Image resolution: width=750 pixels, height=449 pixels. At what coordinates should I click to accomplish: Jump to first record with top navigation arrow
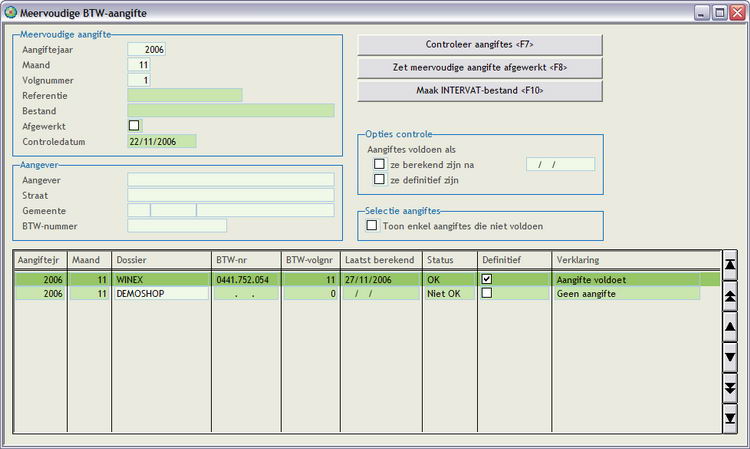coord(730,264)
